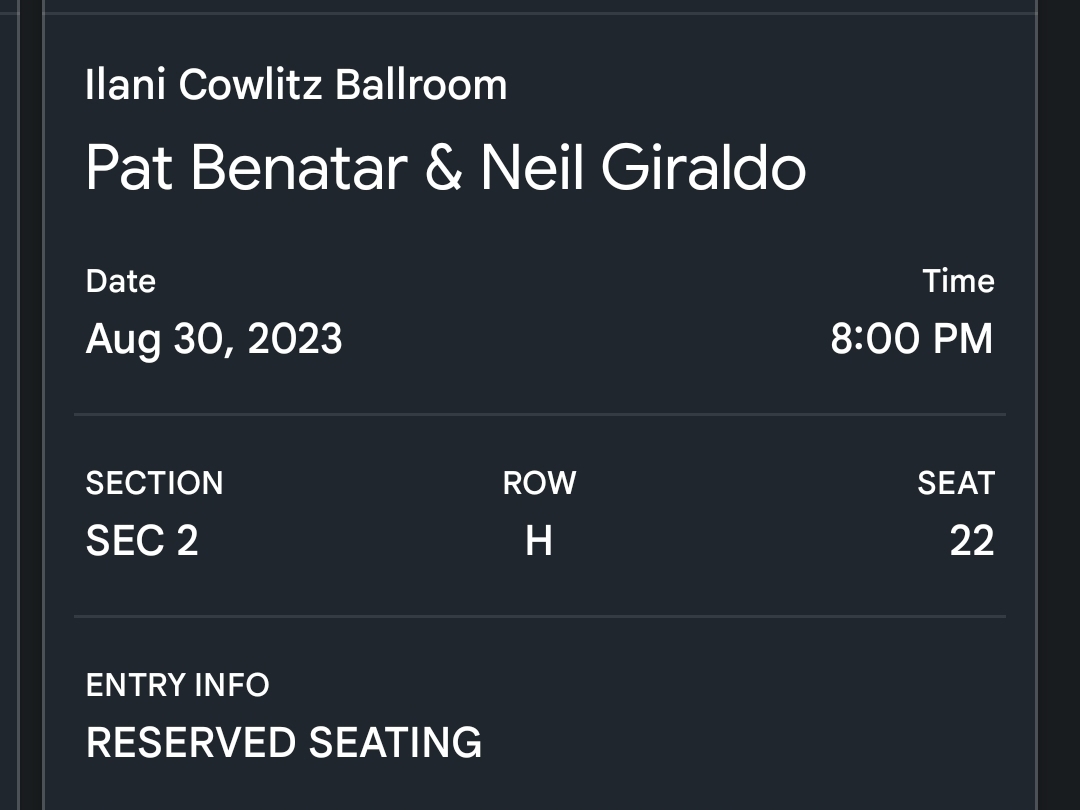The height and width of the screenshot is (810, 1080).
Task: Select the RESERVED SEATING text
Action: (284, 742)
